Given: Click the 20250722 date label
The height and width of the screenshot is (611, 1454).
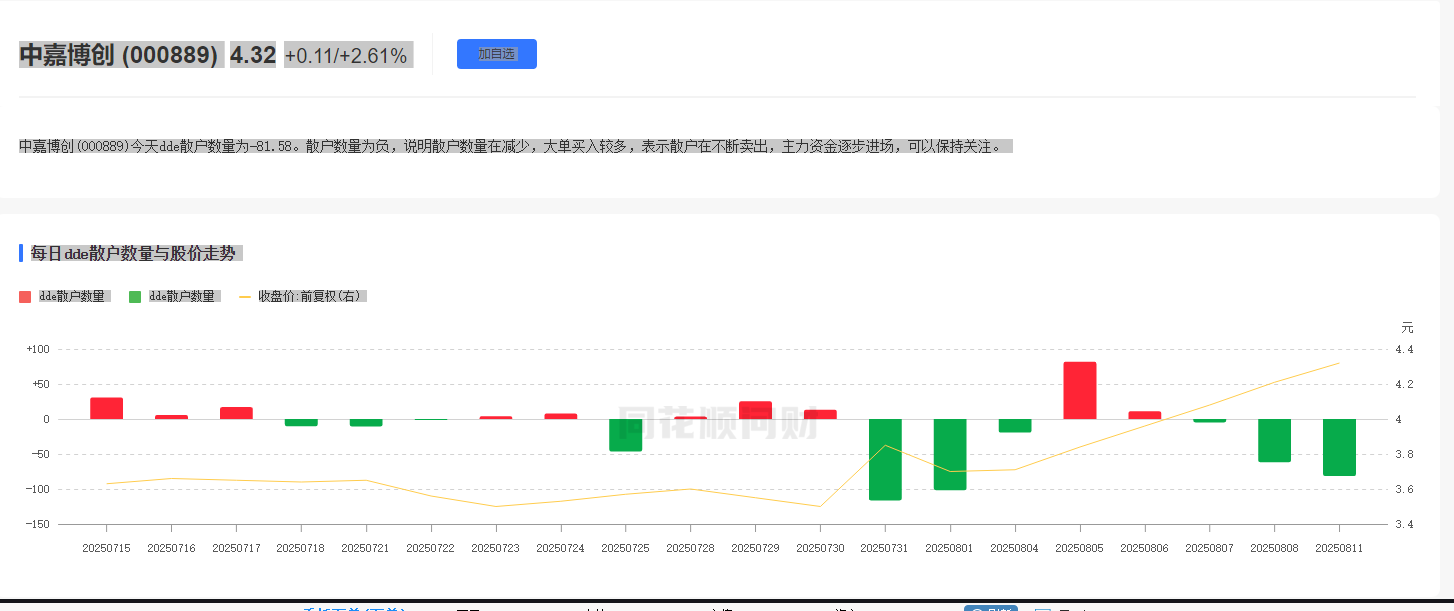Looking at the screenshot, I should [x=431, y=548].
